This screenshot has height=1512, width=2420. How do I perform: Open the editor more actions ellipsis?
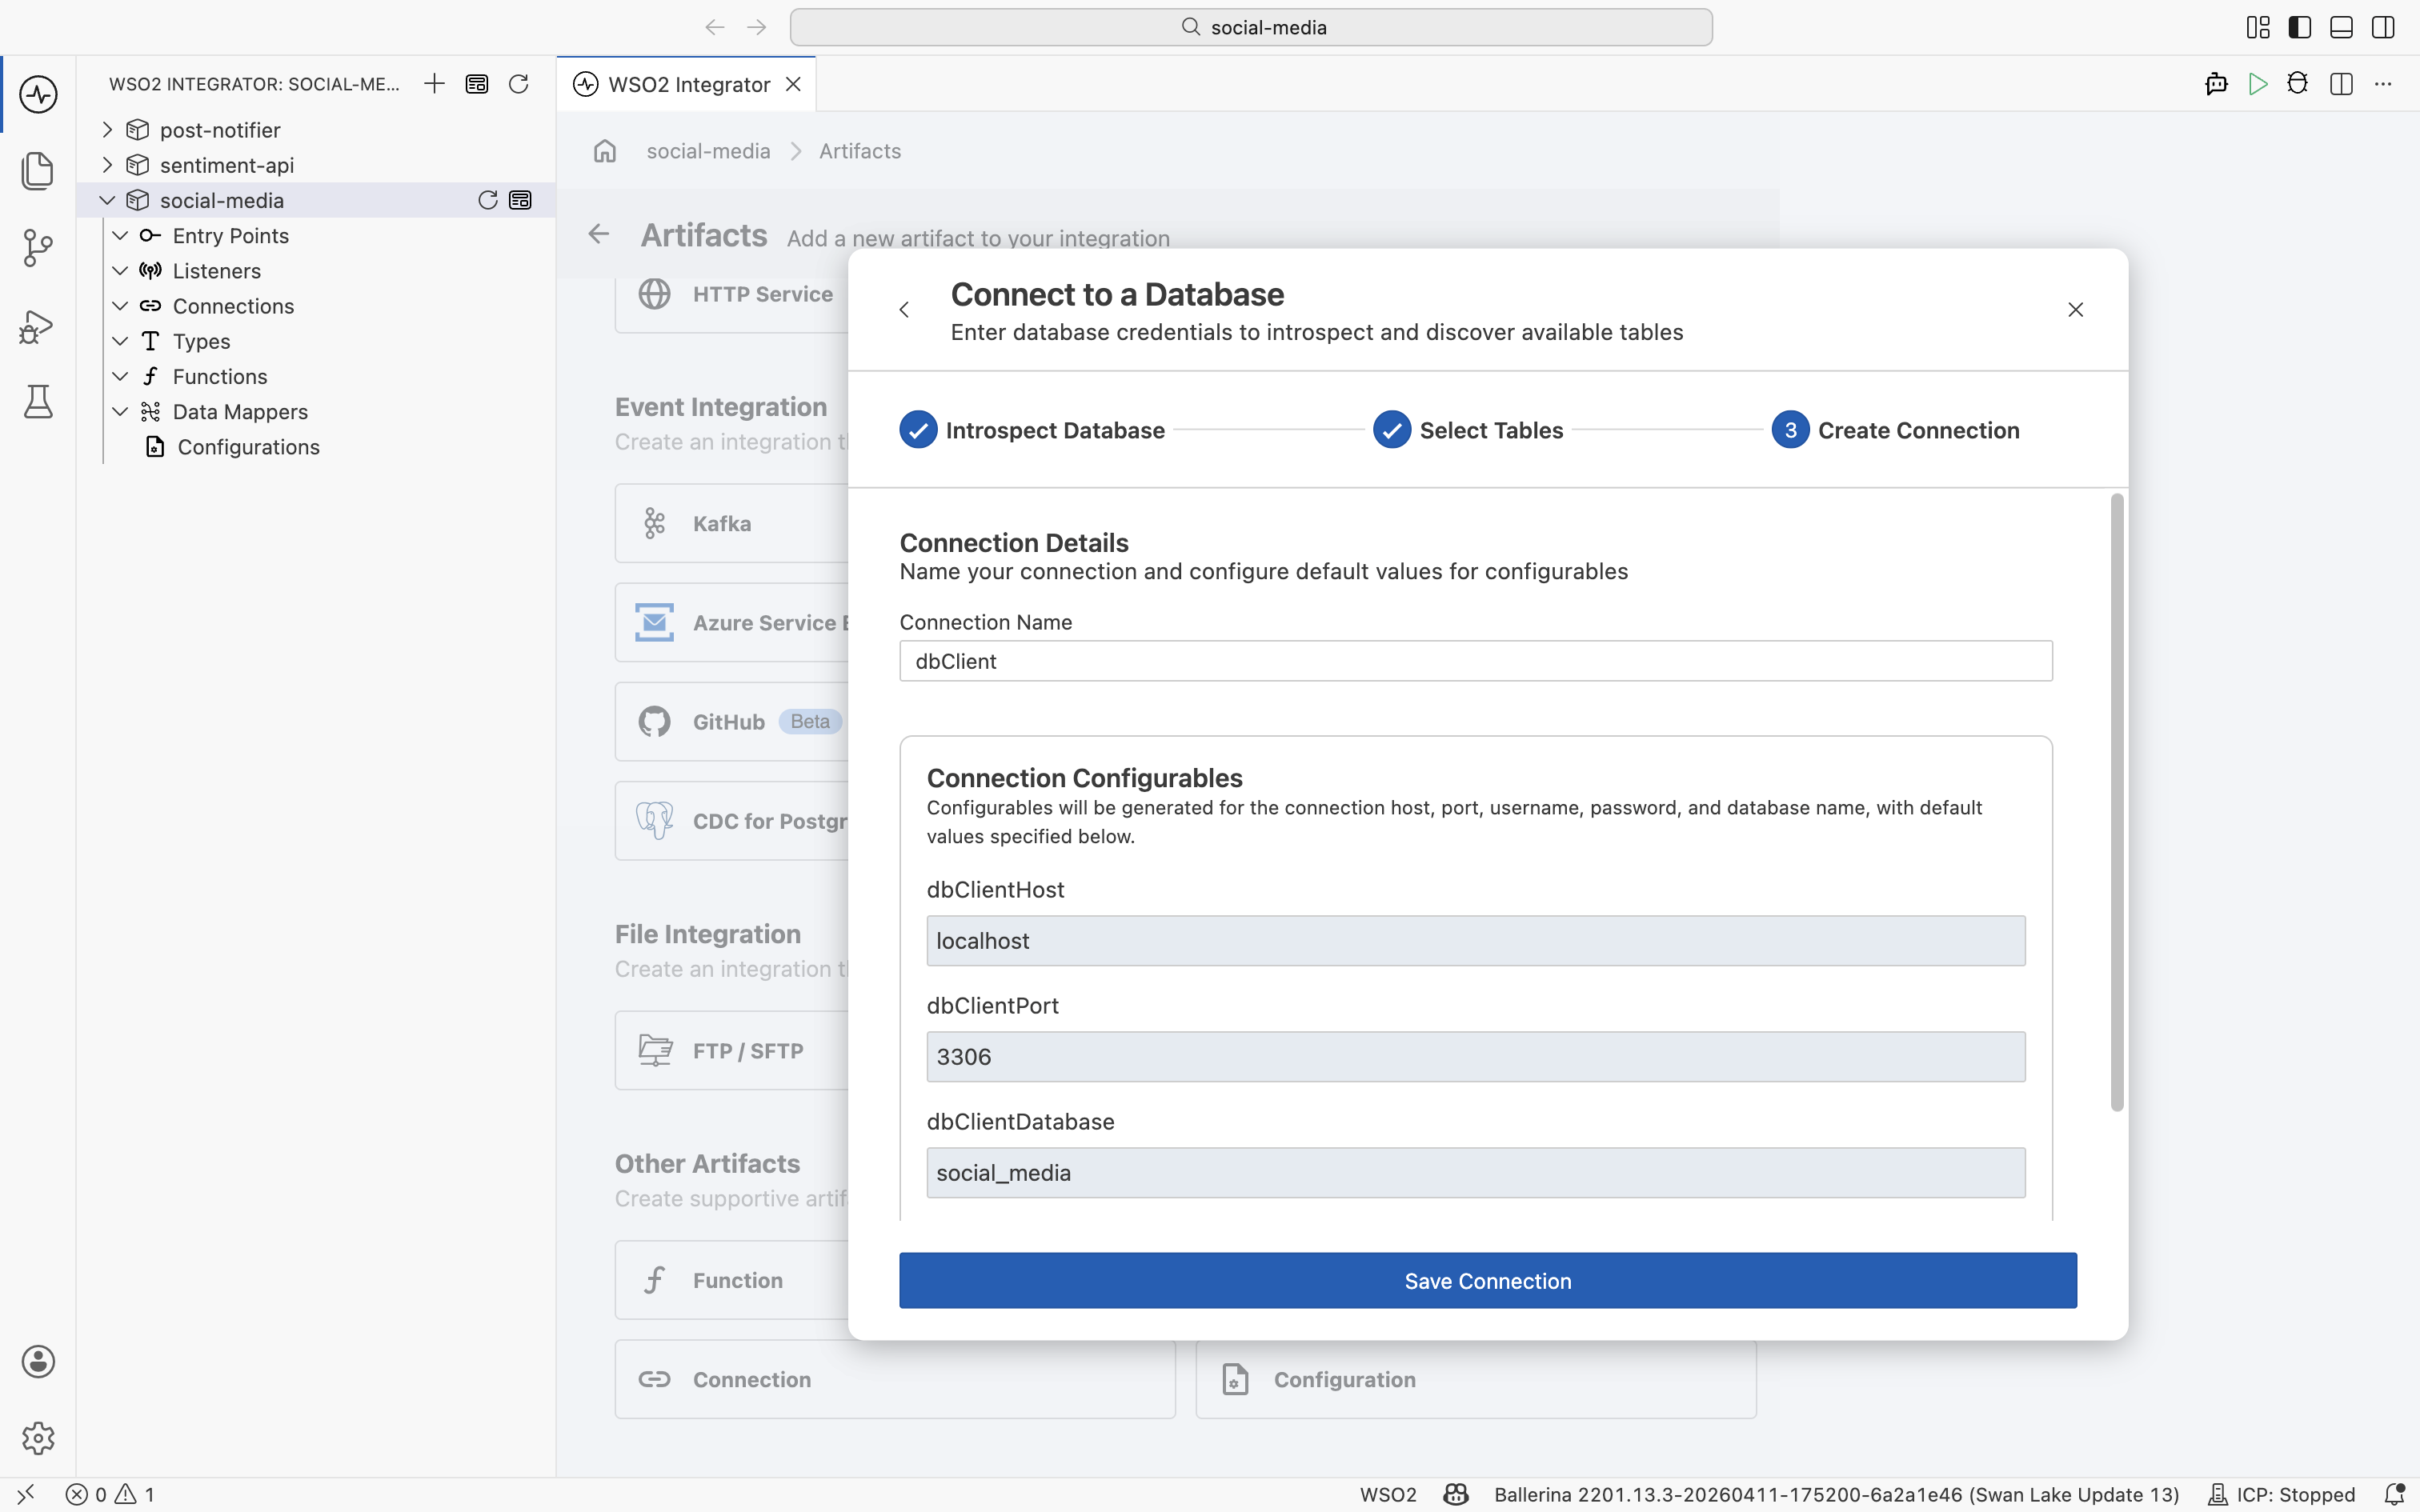[2383, 84]
